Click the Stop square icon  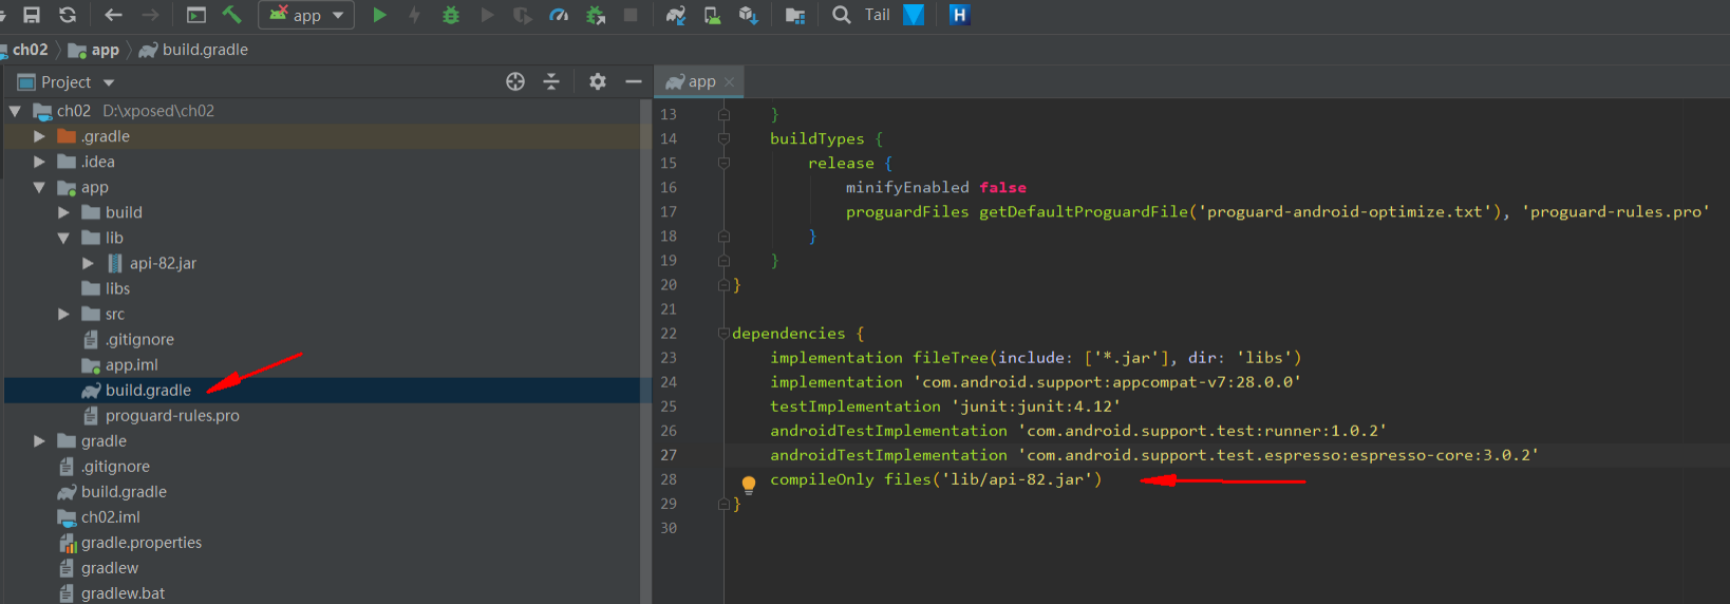631,15
